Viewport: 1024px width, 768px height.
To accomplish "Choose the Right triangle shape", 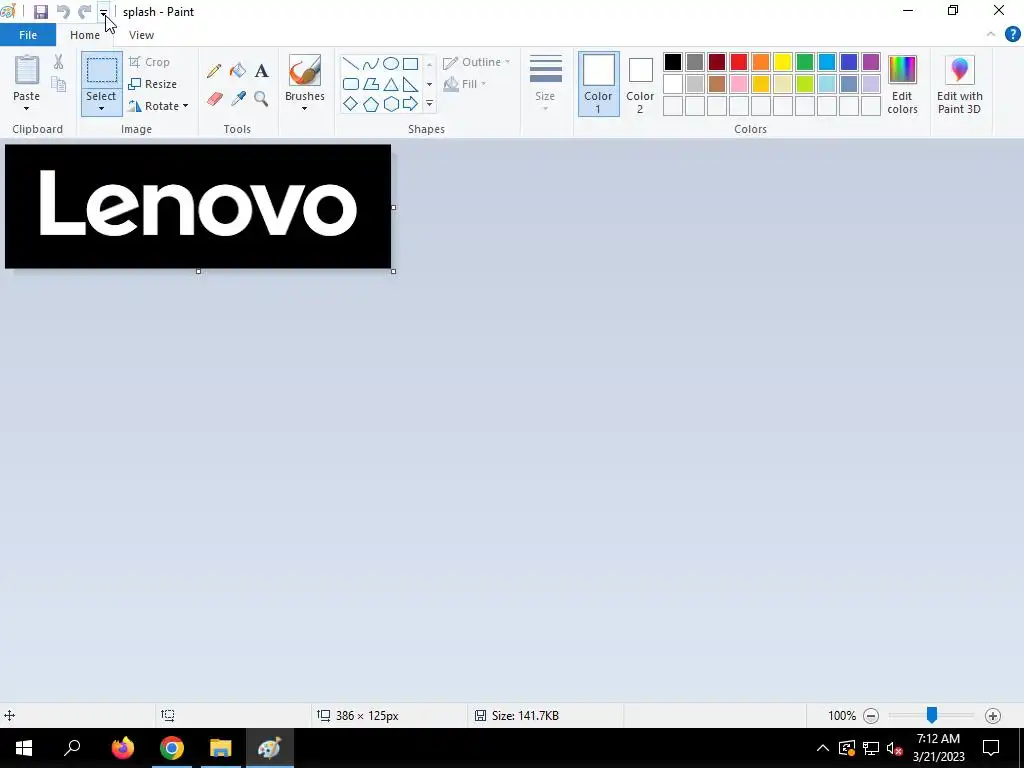I will pos(411,84).
